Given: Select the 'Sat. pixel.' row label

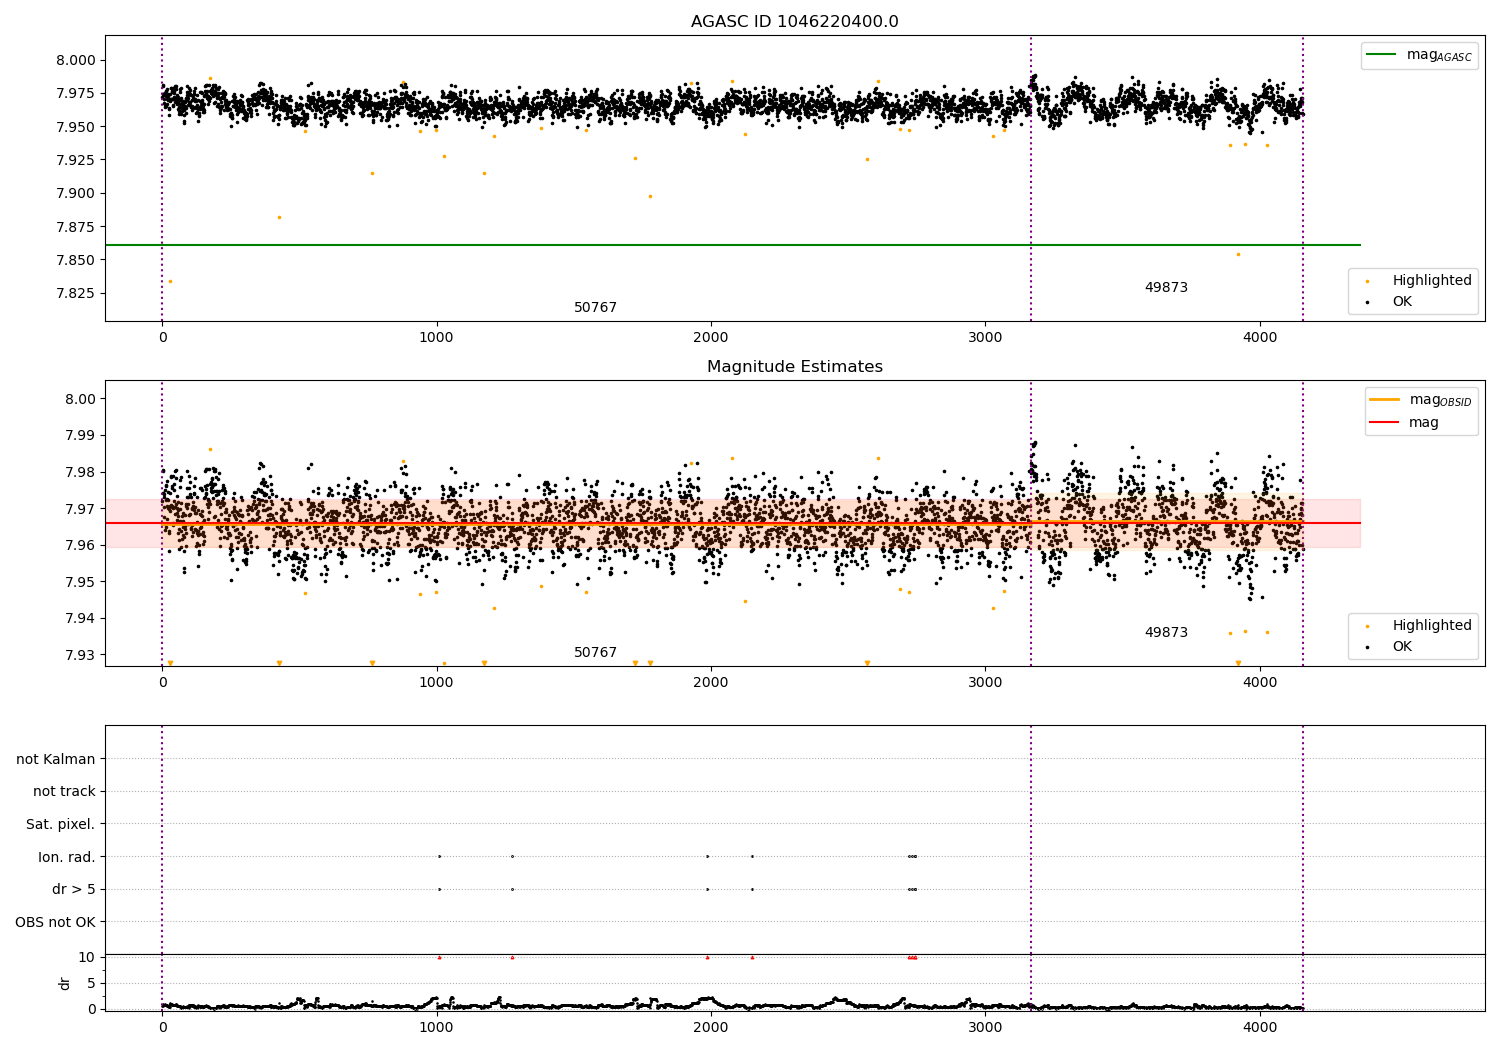Looking at the screenshot, I should (x=60, y=824).
